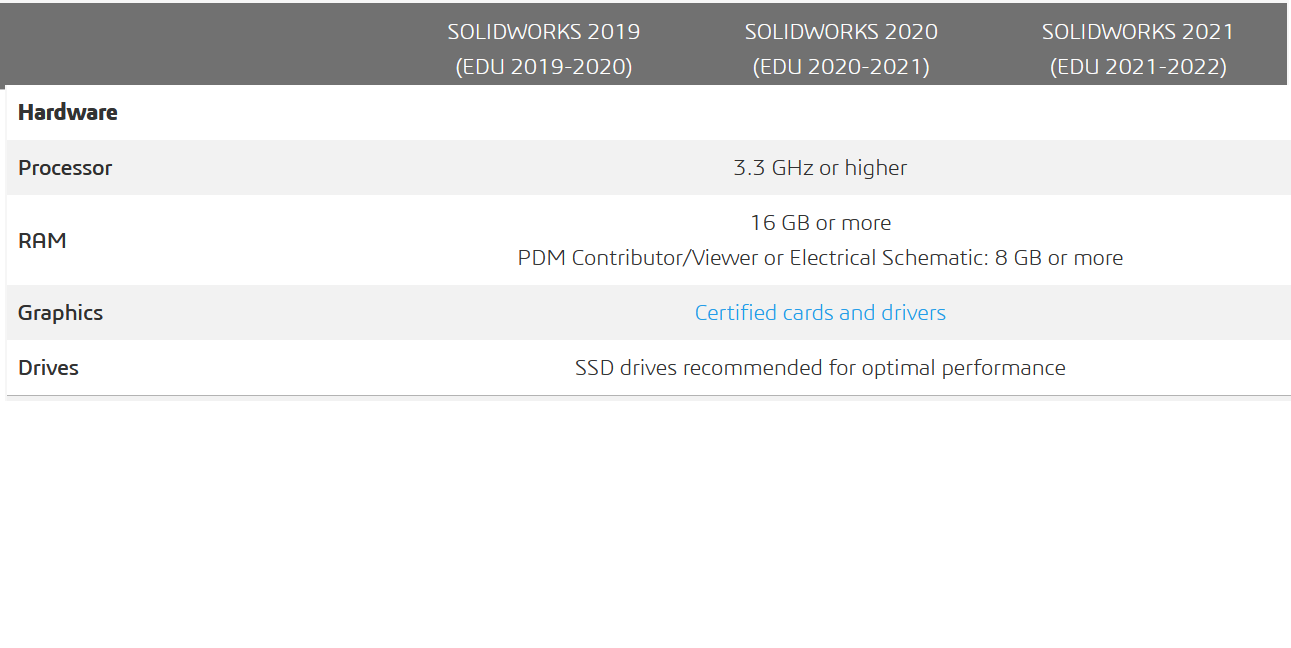Select the SOLIDWORKS 2021 column header

pos(1138,49)
